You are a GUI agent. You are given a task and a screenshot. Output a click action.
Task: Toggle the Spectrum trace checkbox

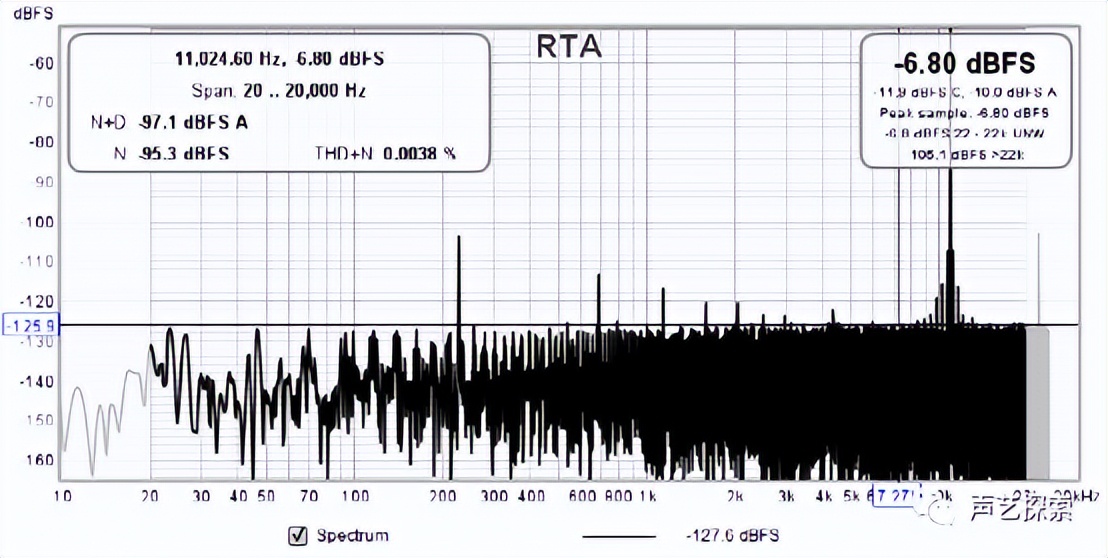point(297,536)
